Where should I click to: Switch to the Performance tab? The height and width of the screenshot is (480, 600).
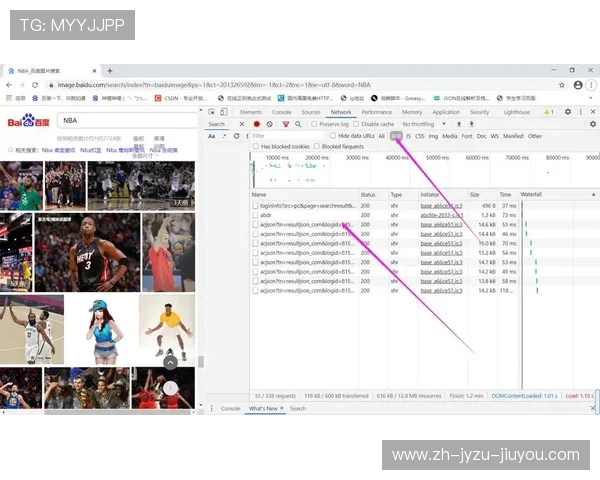click(377, 112)
